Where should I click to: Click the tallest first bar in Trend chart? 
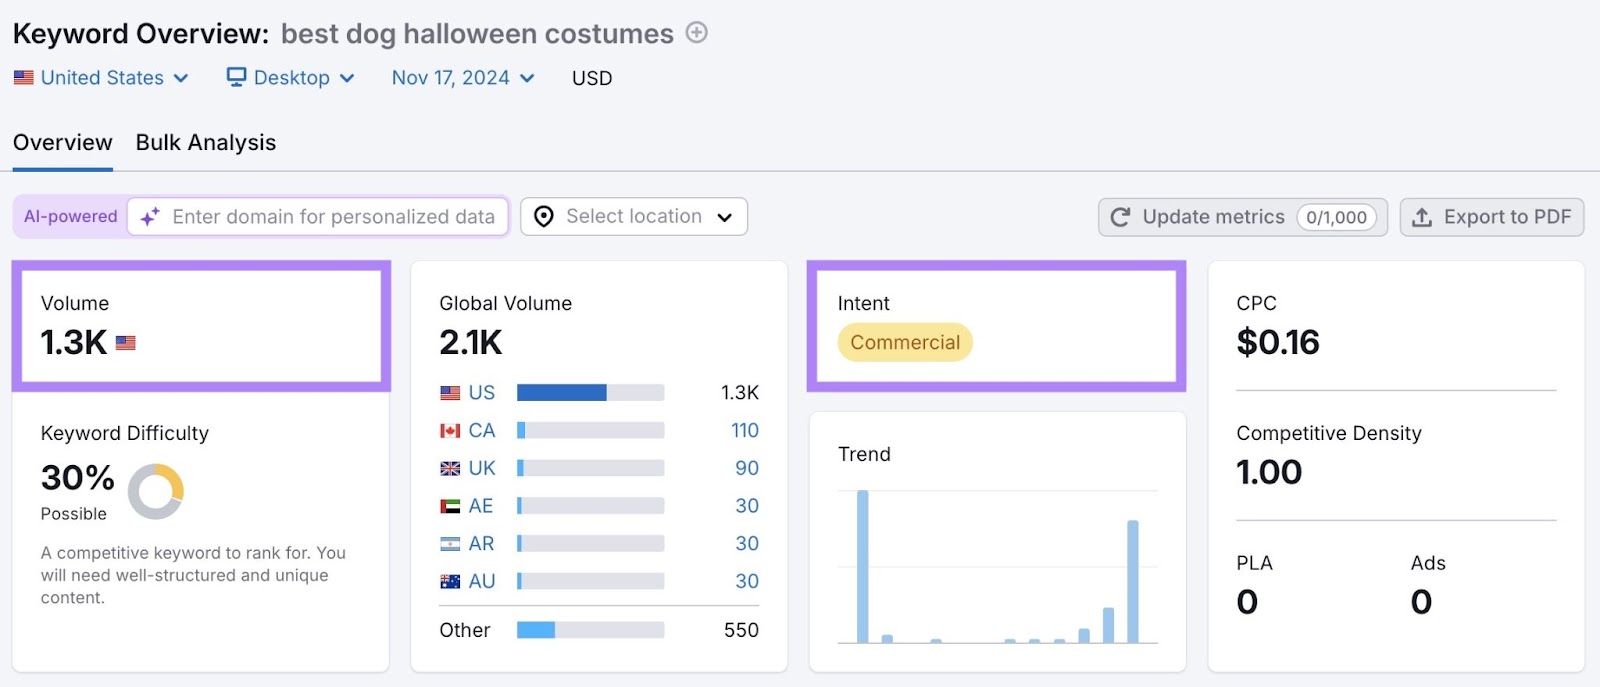[863, 565]
